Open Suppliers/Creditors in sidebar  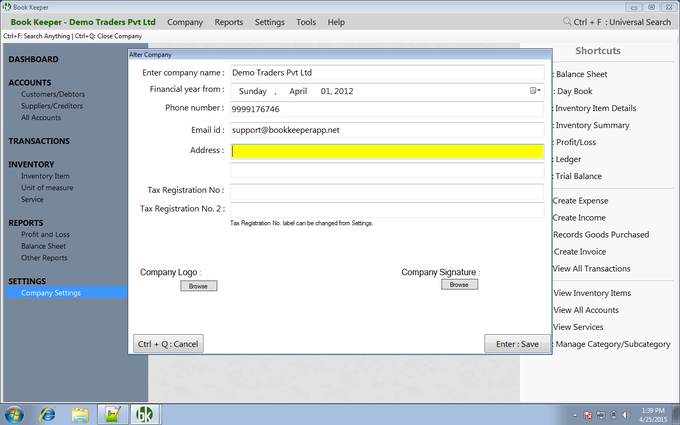(x=52, y=106)
